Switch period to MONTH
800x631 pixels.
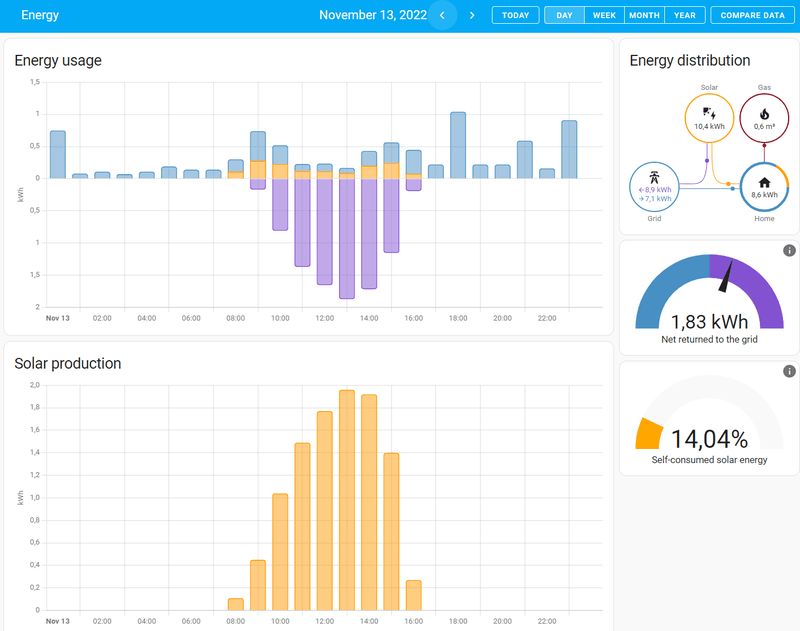click(x=644, y=16)
